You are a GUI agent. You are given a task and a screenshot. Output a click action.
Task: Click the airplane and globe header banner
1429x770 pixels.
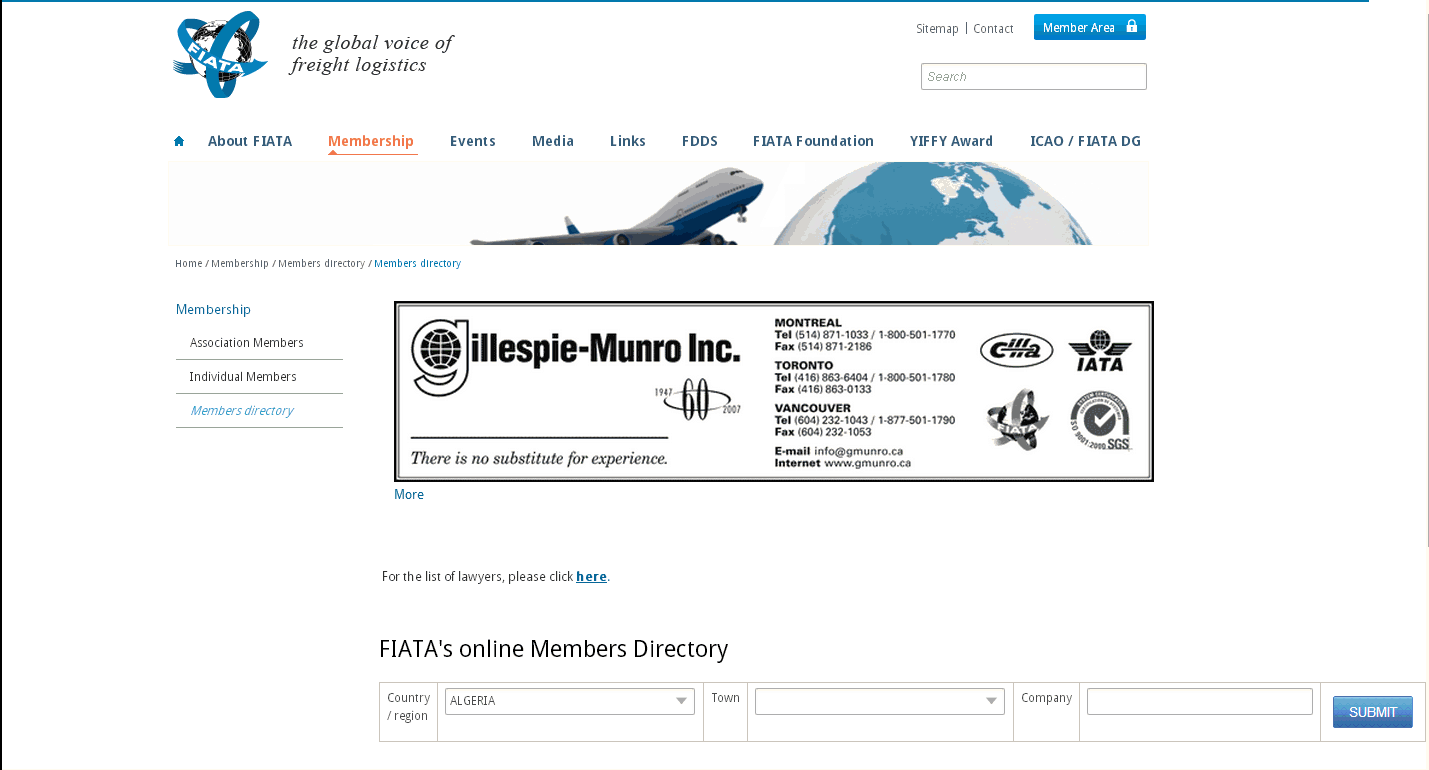point(659,204)
